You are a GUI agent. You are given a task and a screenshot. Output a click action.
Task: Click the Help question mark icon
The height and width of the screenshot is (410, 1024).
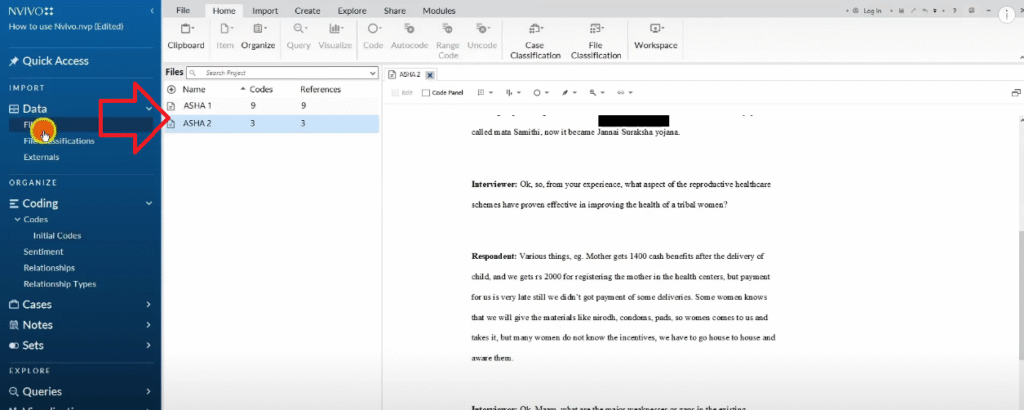click(955, 10)
